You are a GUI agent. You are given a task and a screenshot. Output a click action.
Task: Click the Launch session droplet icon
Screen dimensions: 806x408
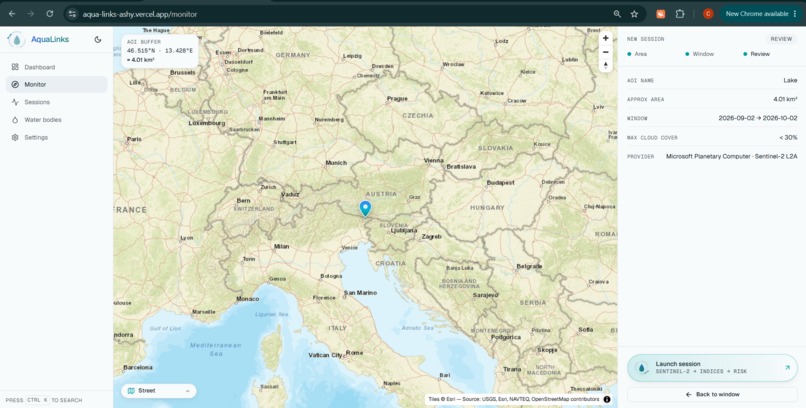[x=641, y=367]
